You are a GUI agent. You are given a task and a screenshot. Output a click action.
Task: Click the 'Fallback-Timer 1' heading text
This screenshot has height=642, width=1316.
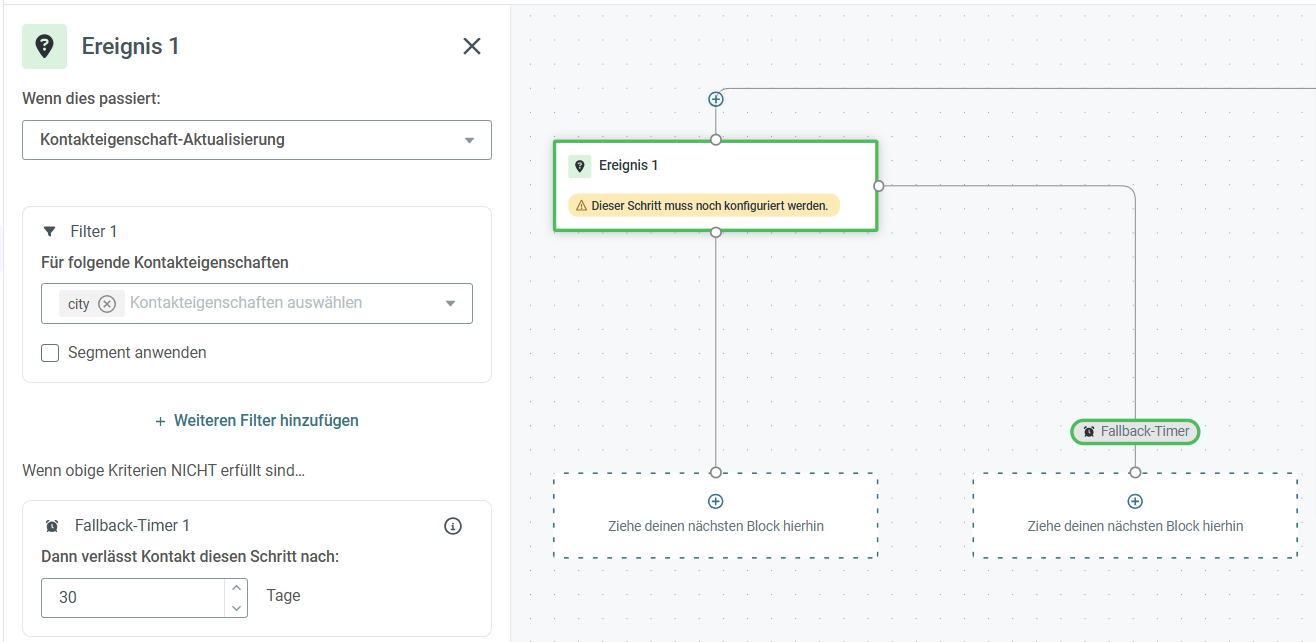(x=132, y=526)
